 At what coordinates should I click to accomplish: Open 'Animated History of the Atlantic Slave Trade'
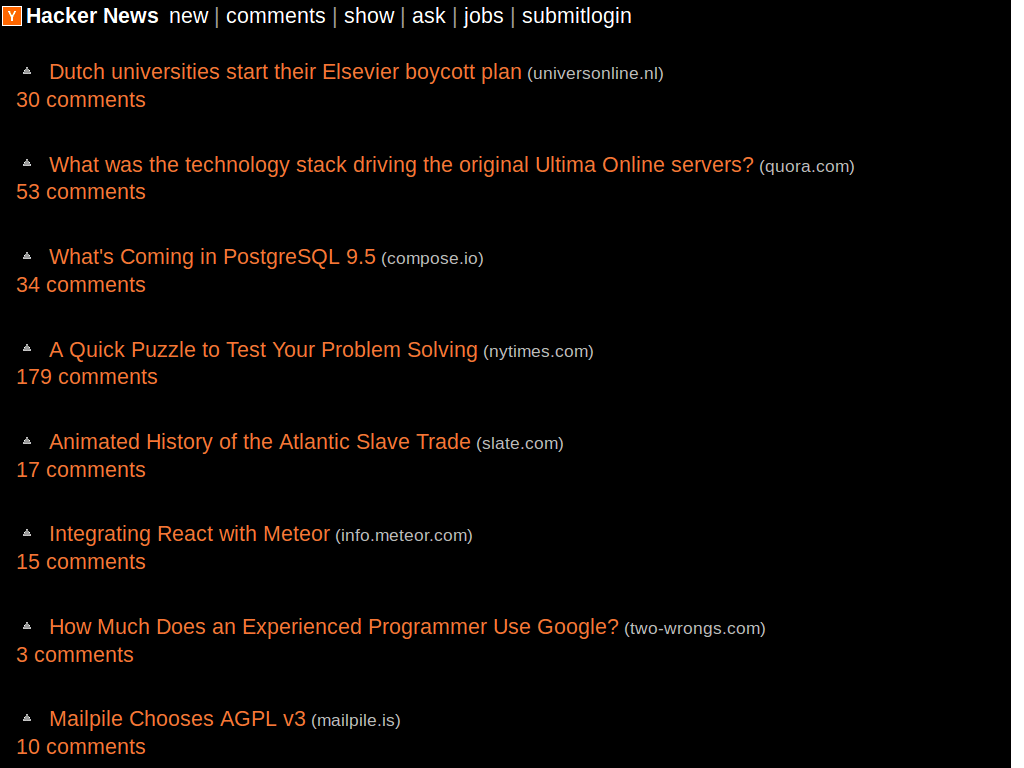tap(260, 441)
